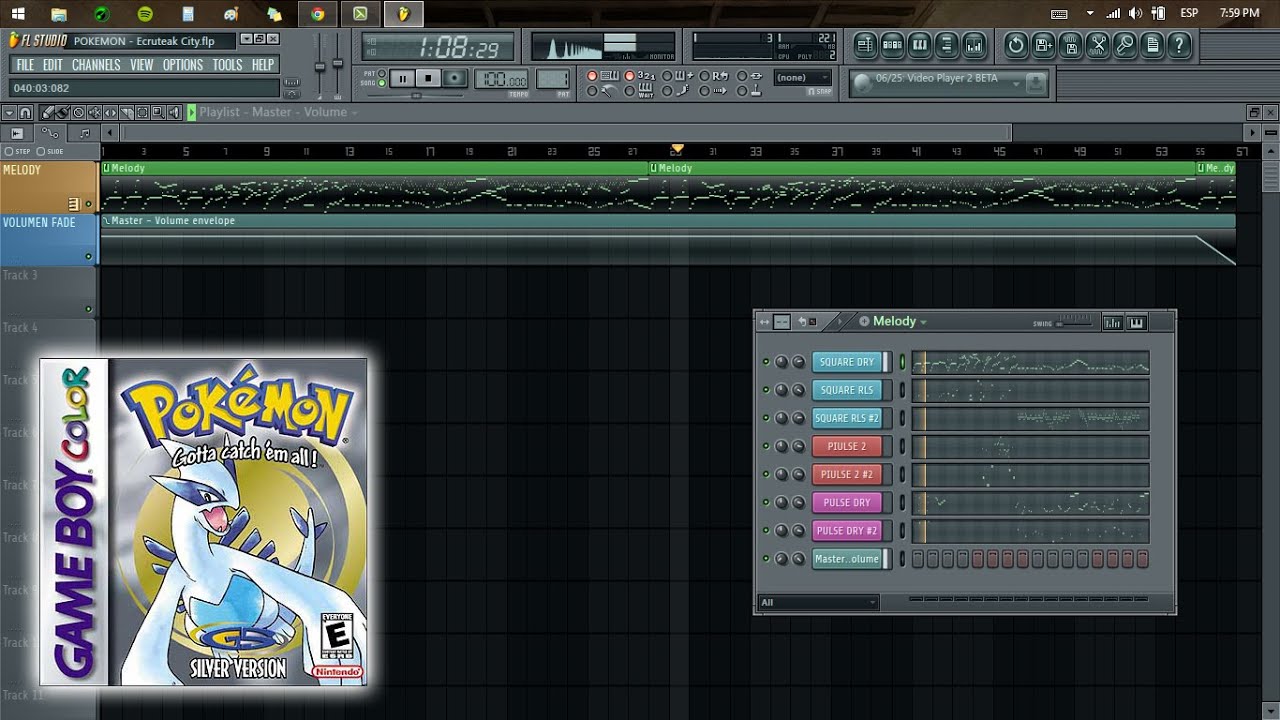The image size is (1280, 720).
Task: Click the one-click audio recording microphone icon
Action: pyautogui.click(x=1125, y=44)
